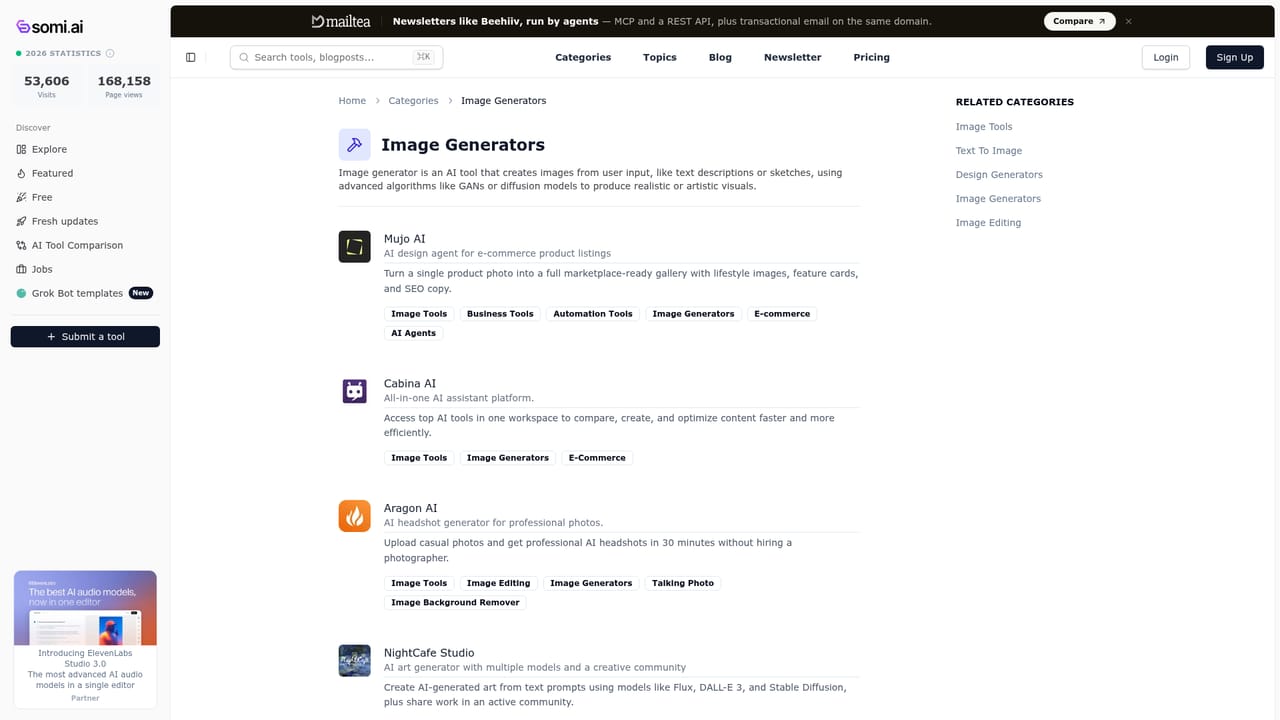Image resolution: width=1280 pixels, height=720 pixels.
Task: Open related category Image Editing
Action: [988, 223]
